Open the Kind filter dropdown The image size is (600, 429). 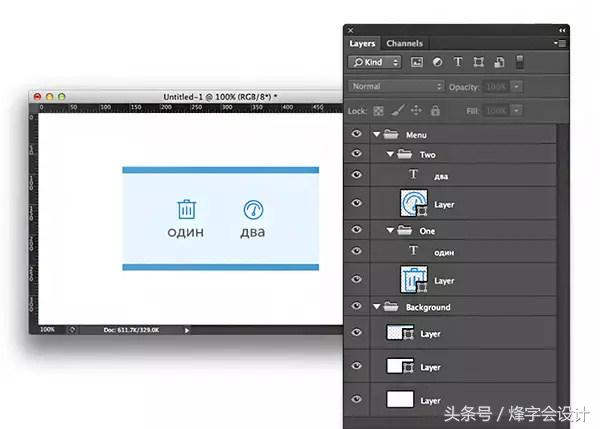(x=375, y=62)
